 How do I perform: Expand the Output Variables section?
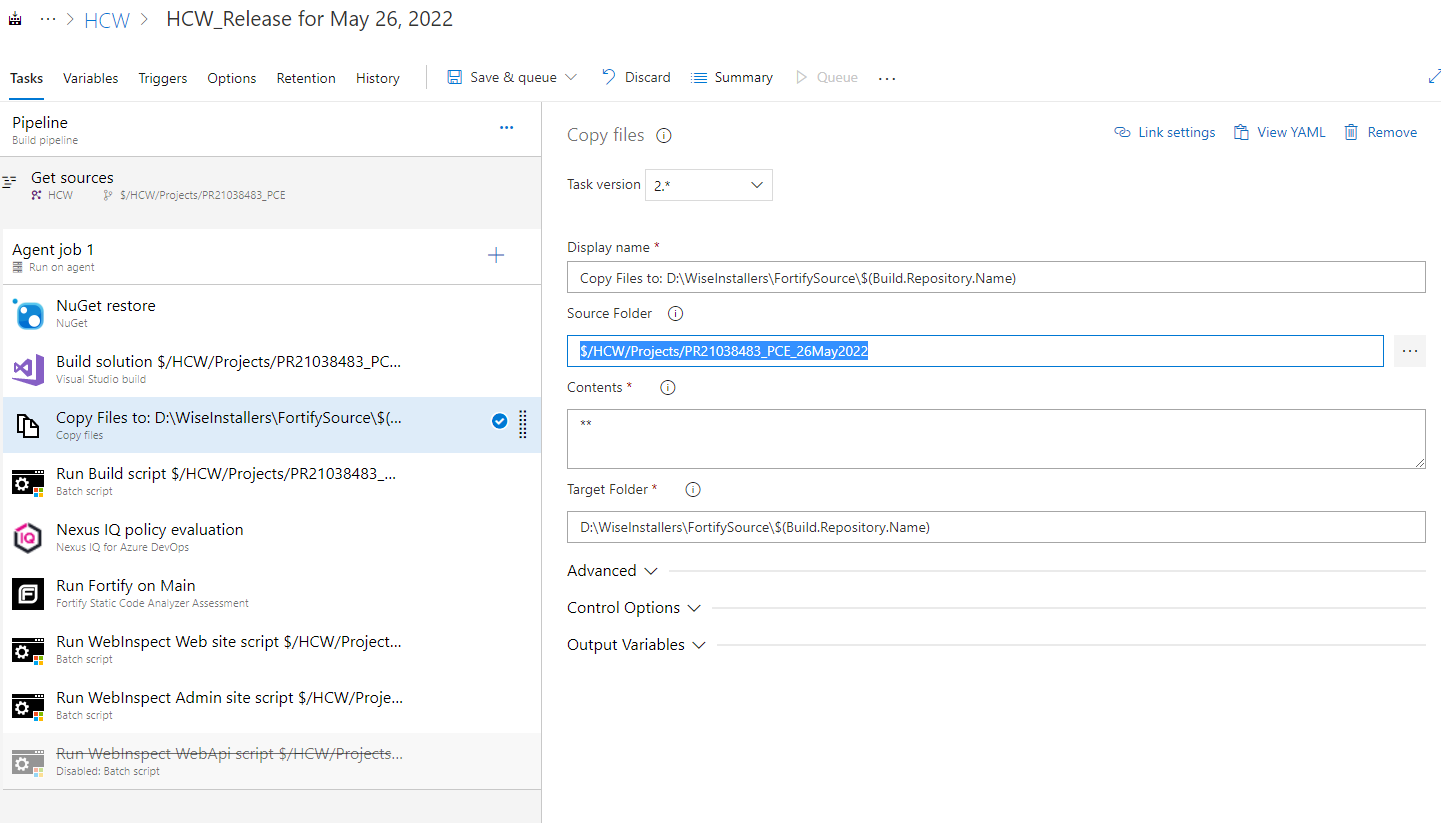[x=636, y=645]
